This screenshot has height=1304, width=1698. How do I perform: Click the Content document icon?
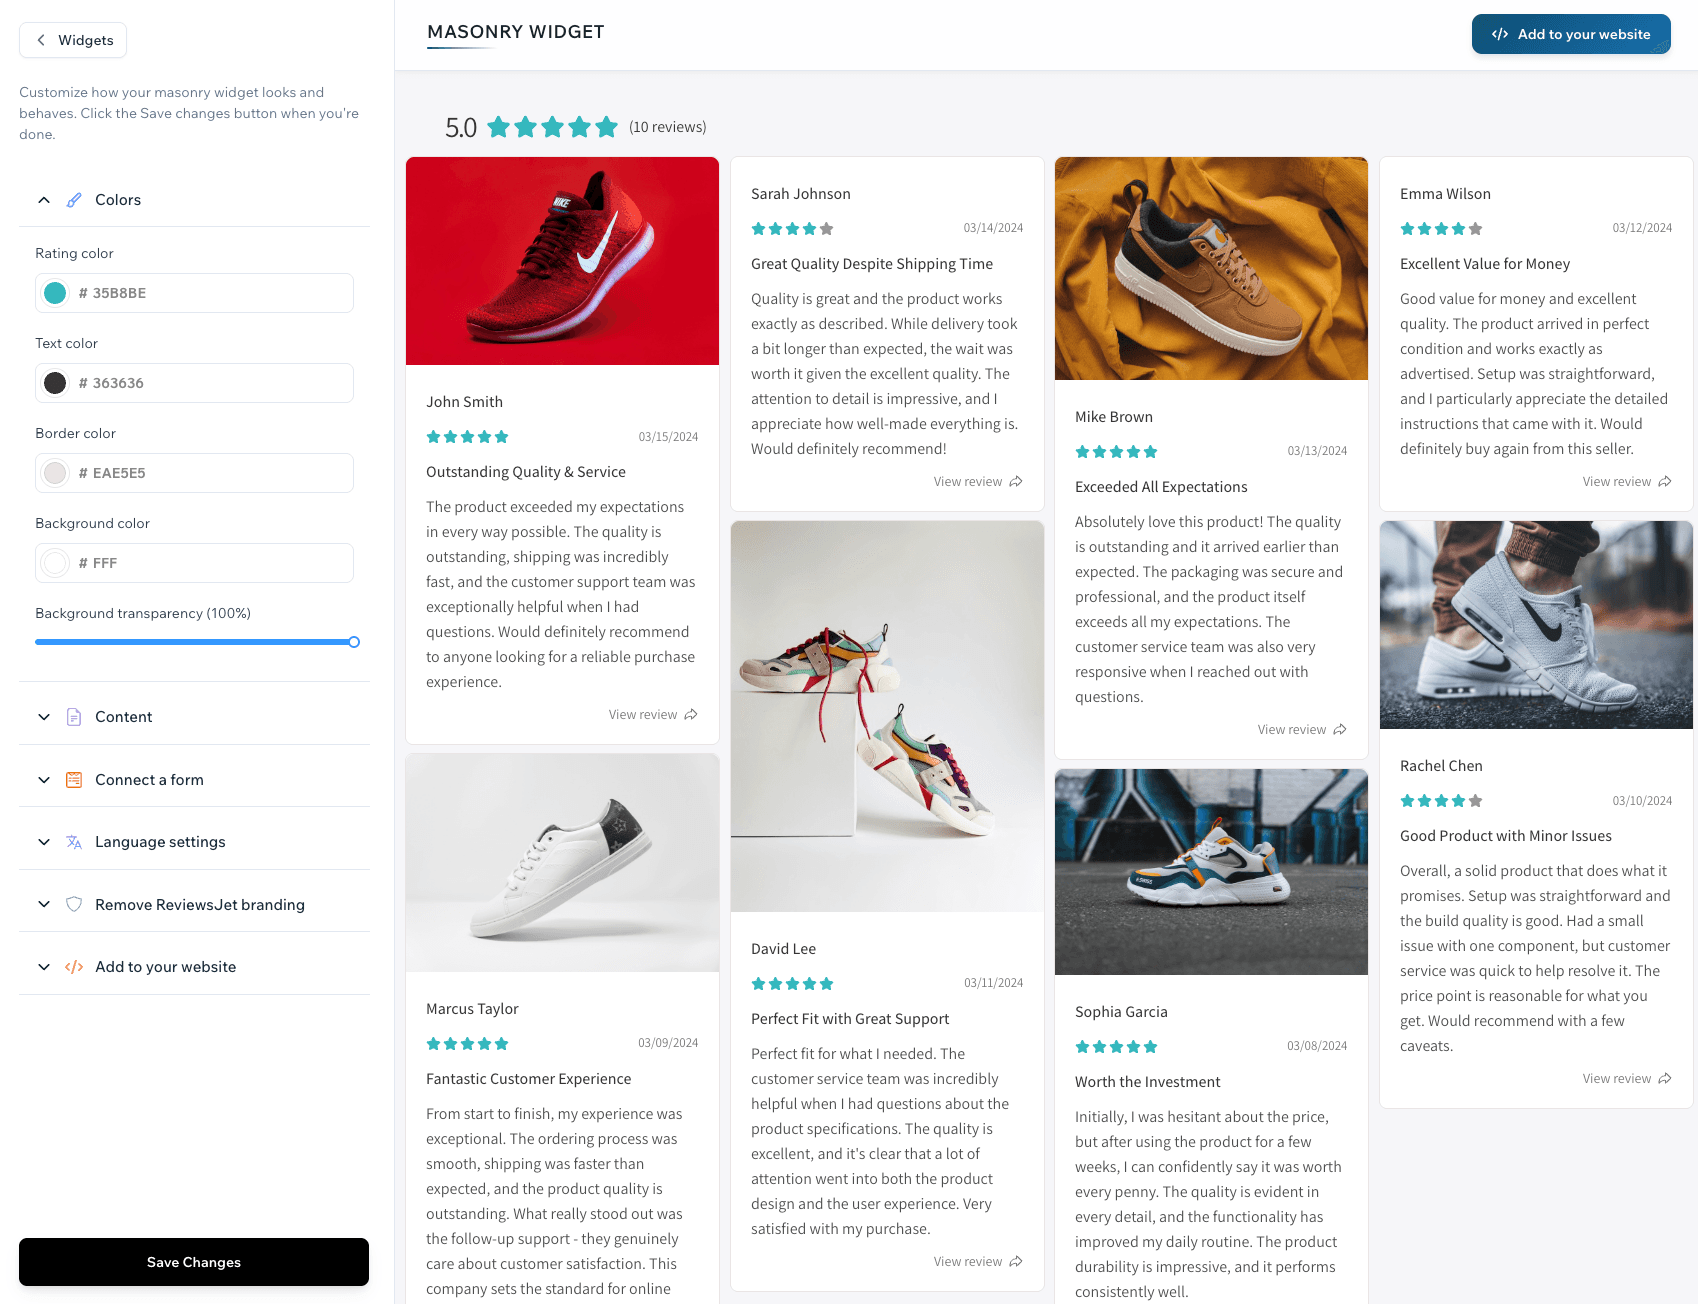(74, 717)
